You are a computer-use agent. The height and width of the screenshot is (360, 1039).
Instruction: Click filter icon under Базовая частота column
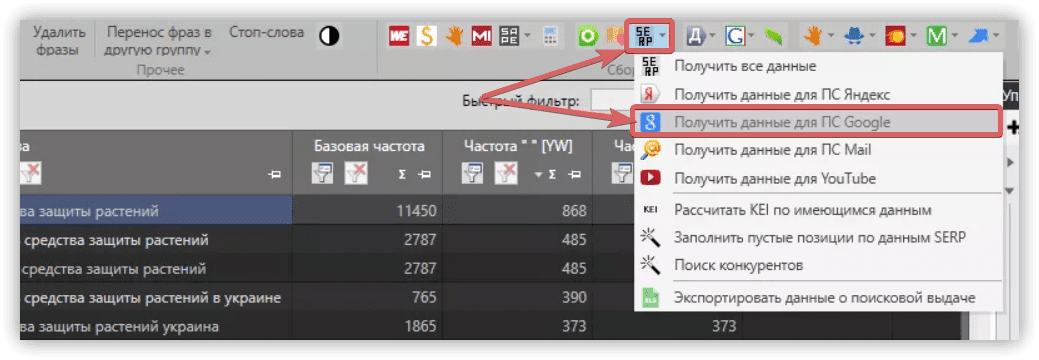(323, 174)
